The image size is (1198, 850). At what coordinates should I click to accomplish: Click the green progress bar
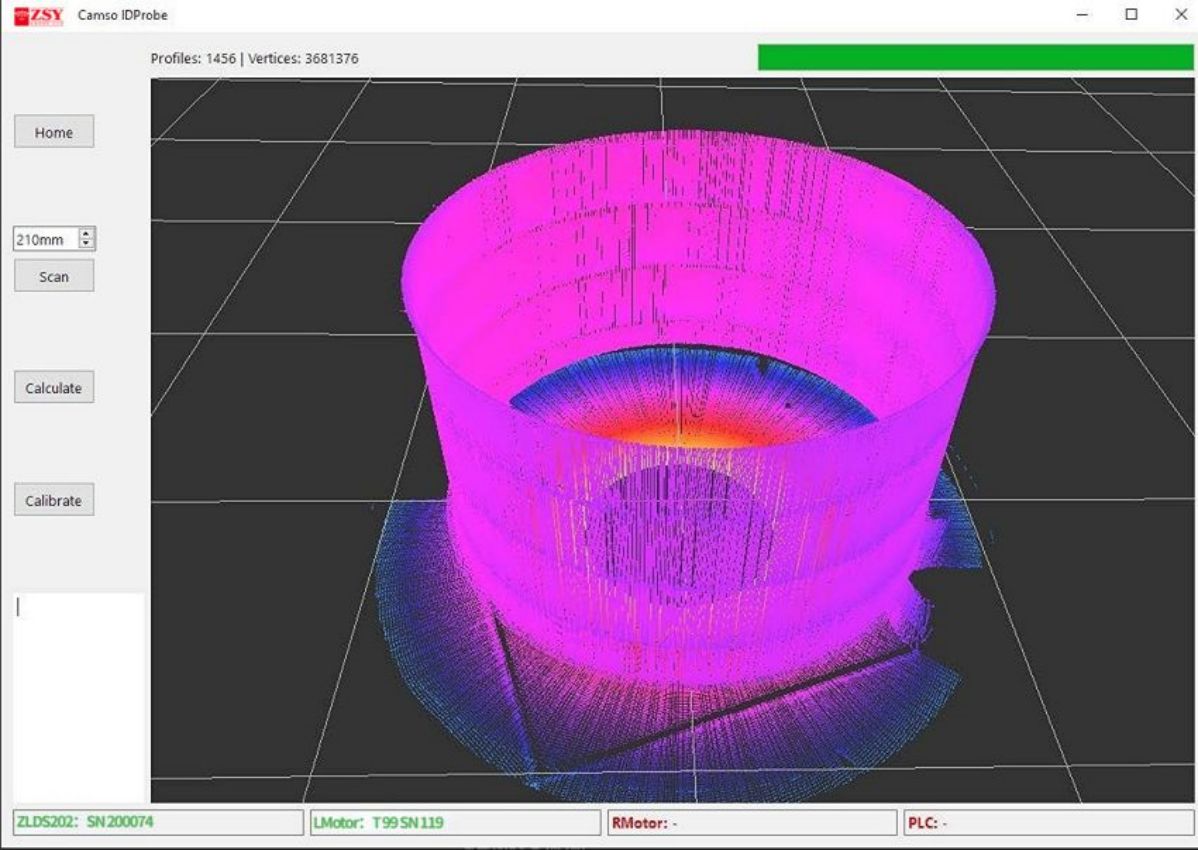pyautogui.click(x=975, y=58)
